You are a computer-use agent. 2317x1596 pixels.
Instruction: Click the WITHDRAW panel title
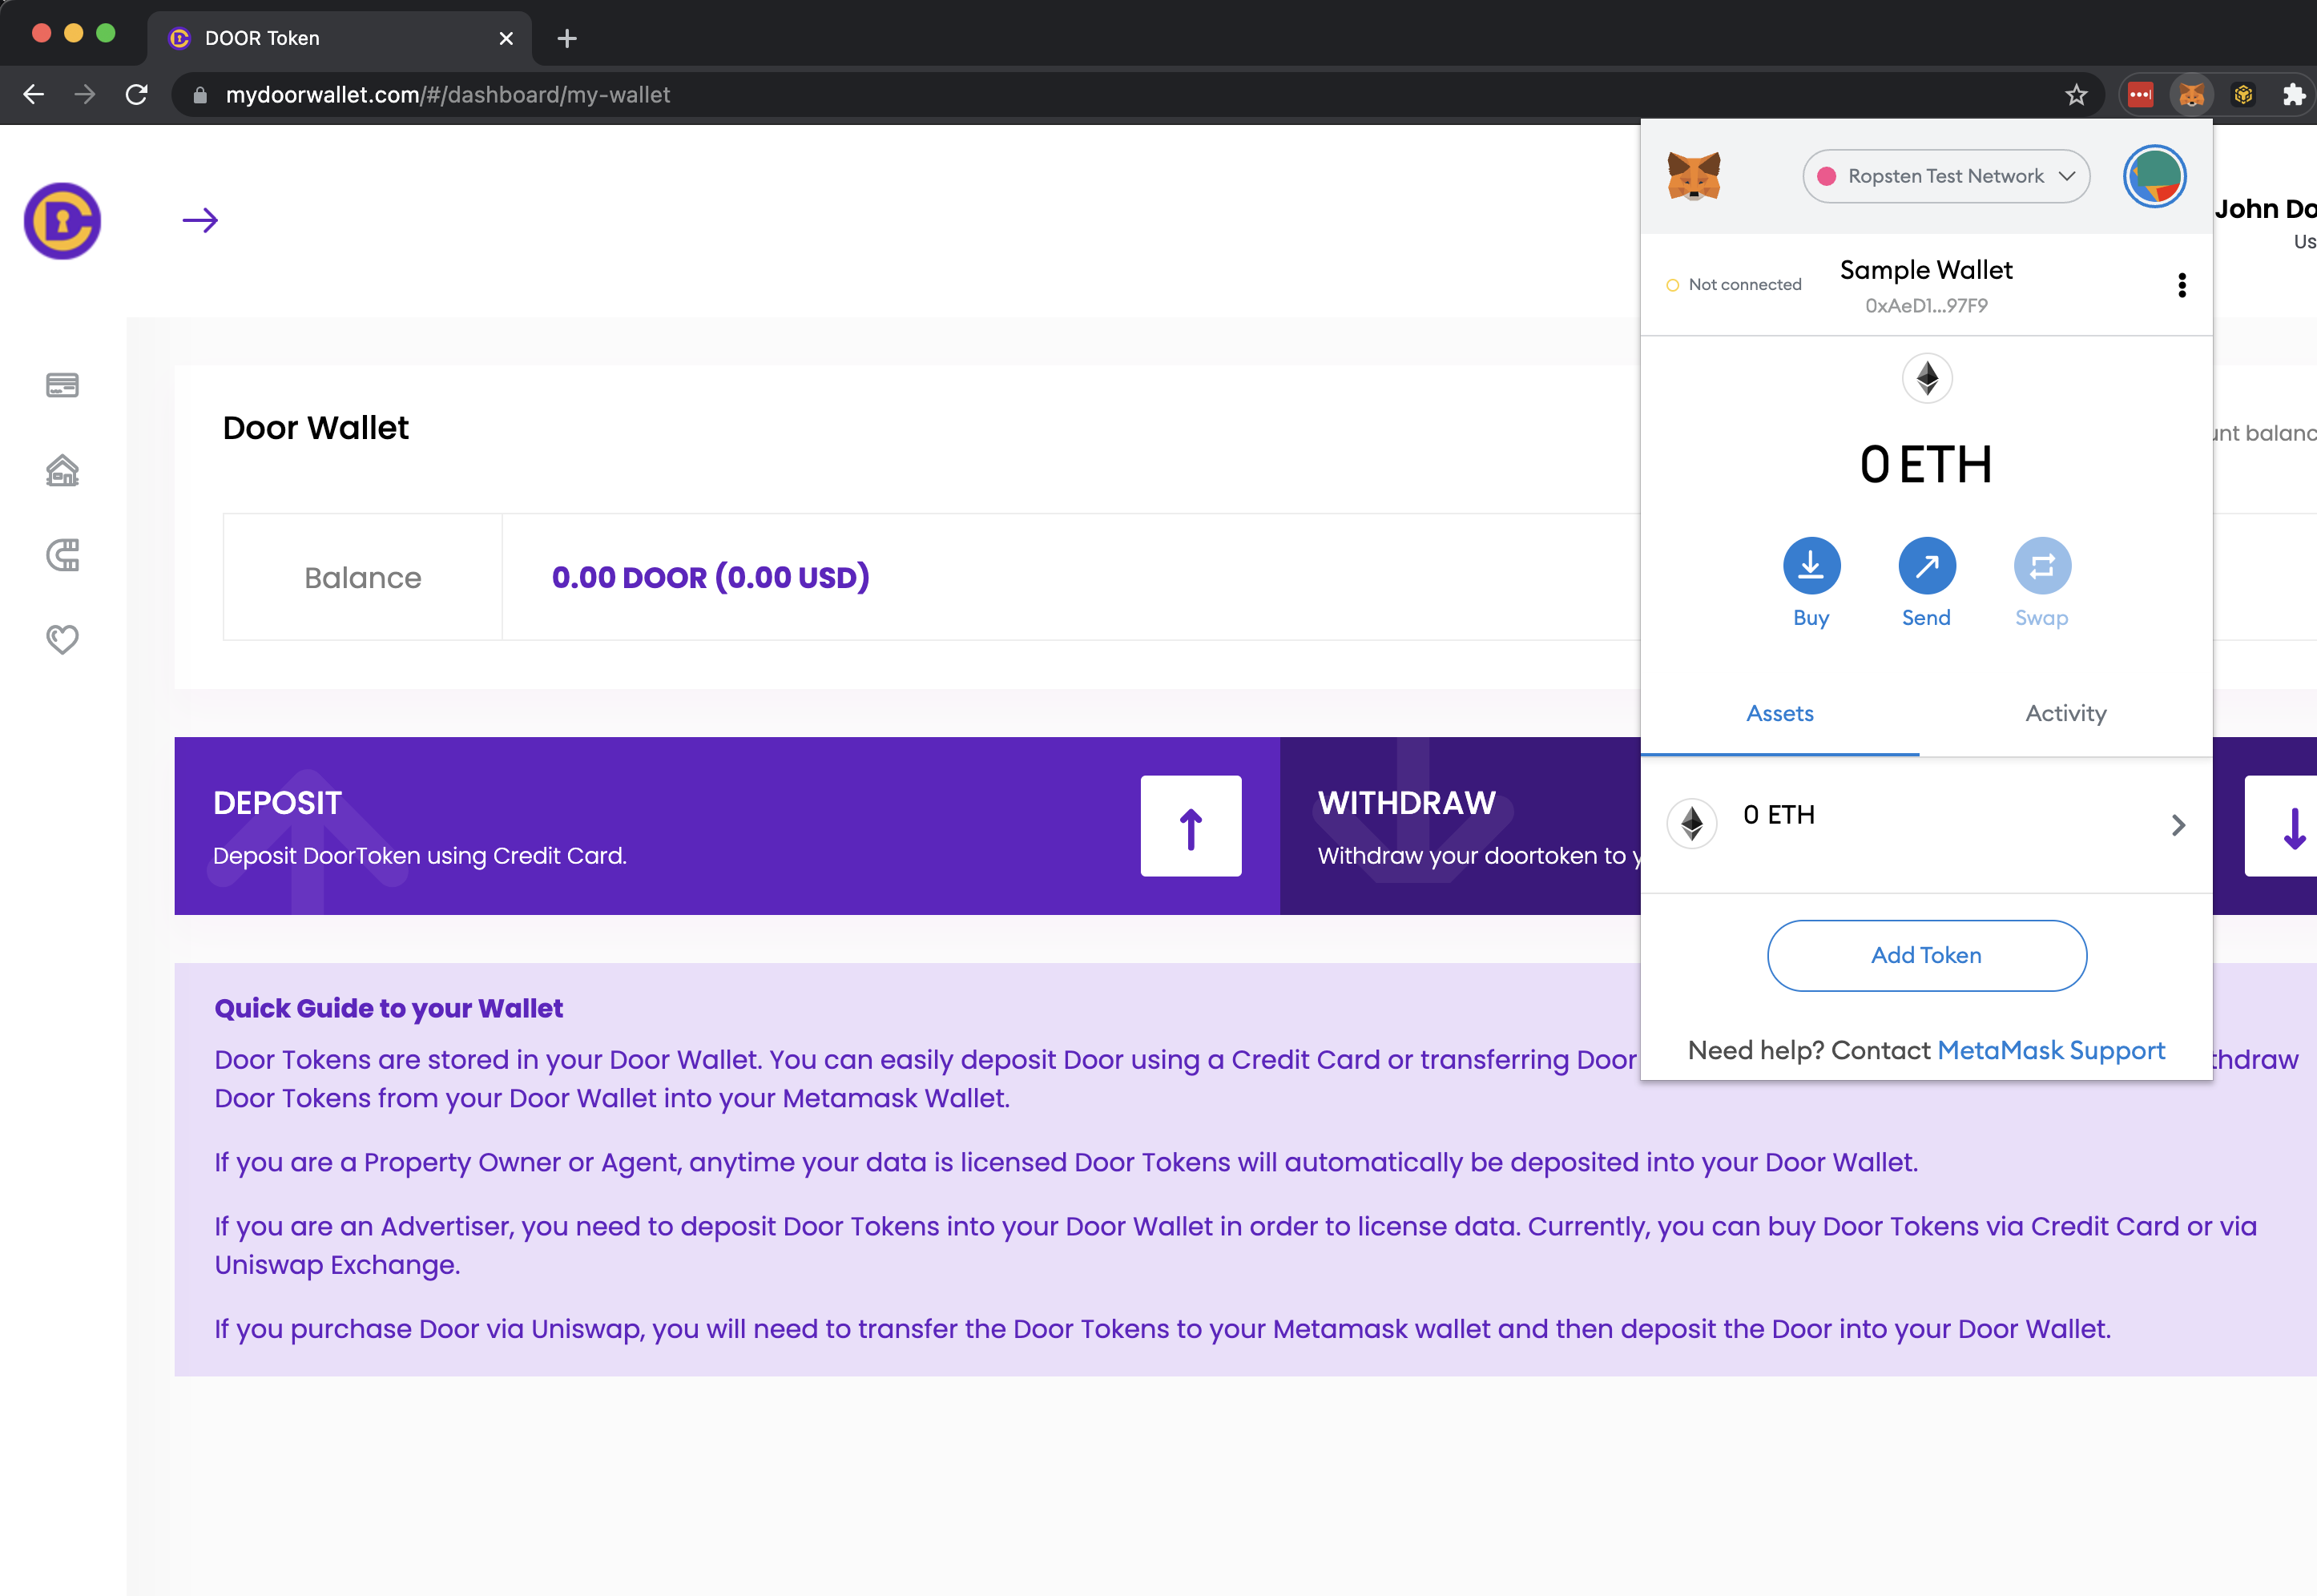1407,803
